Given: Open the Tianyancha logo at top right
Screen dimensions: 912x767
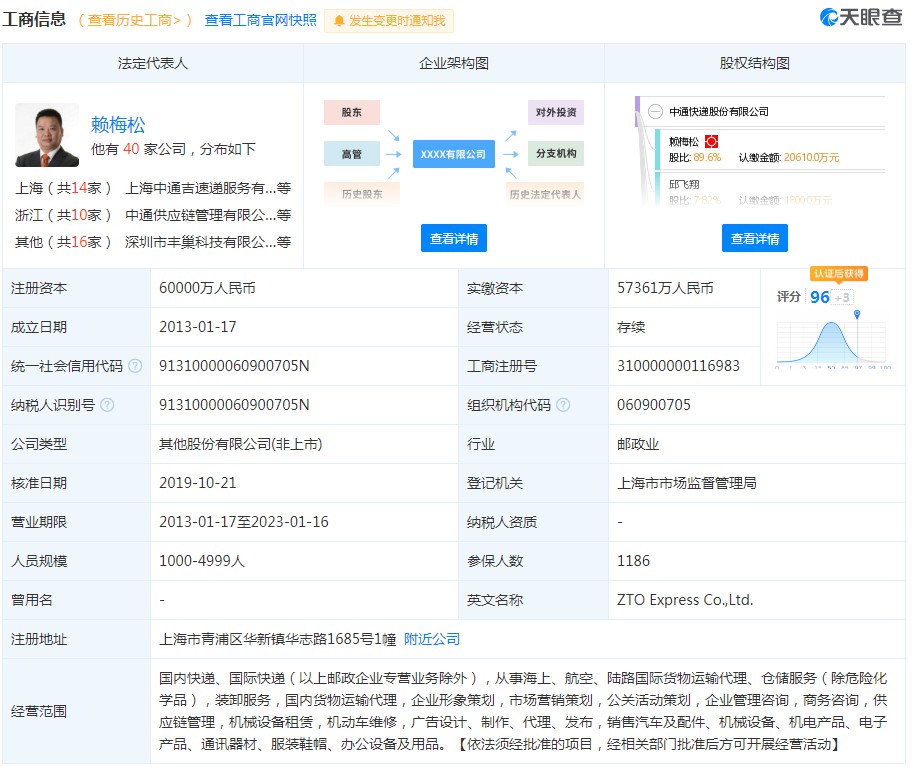Looking at the screenshot, I should point(860,17).
